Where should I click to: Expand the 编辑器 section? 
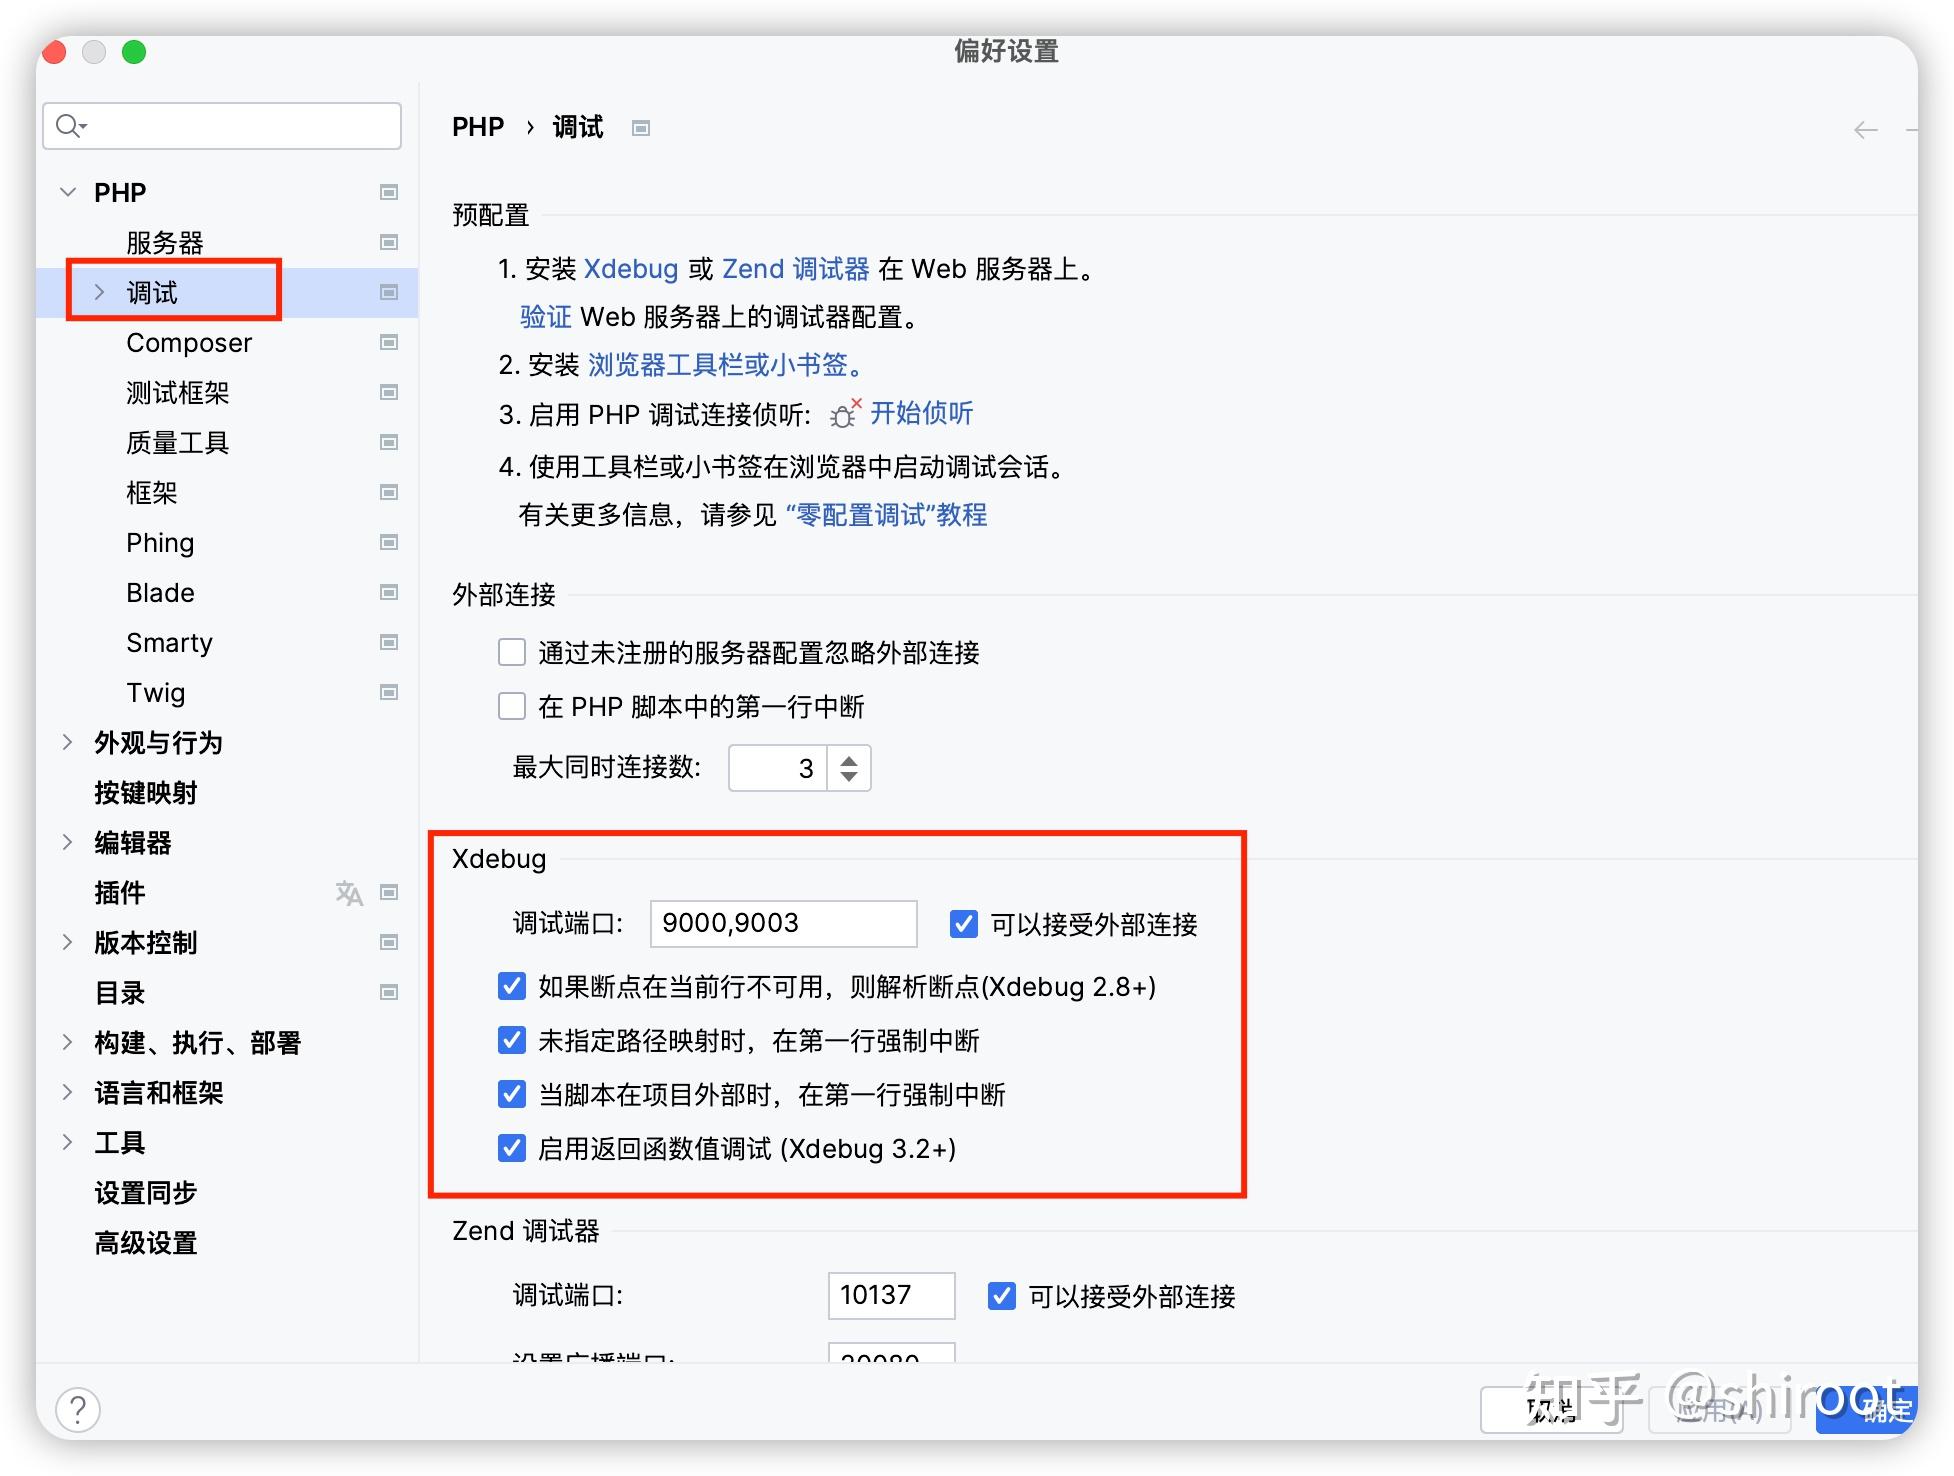67,842
